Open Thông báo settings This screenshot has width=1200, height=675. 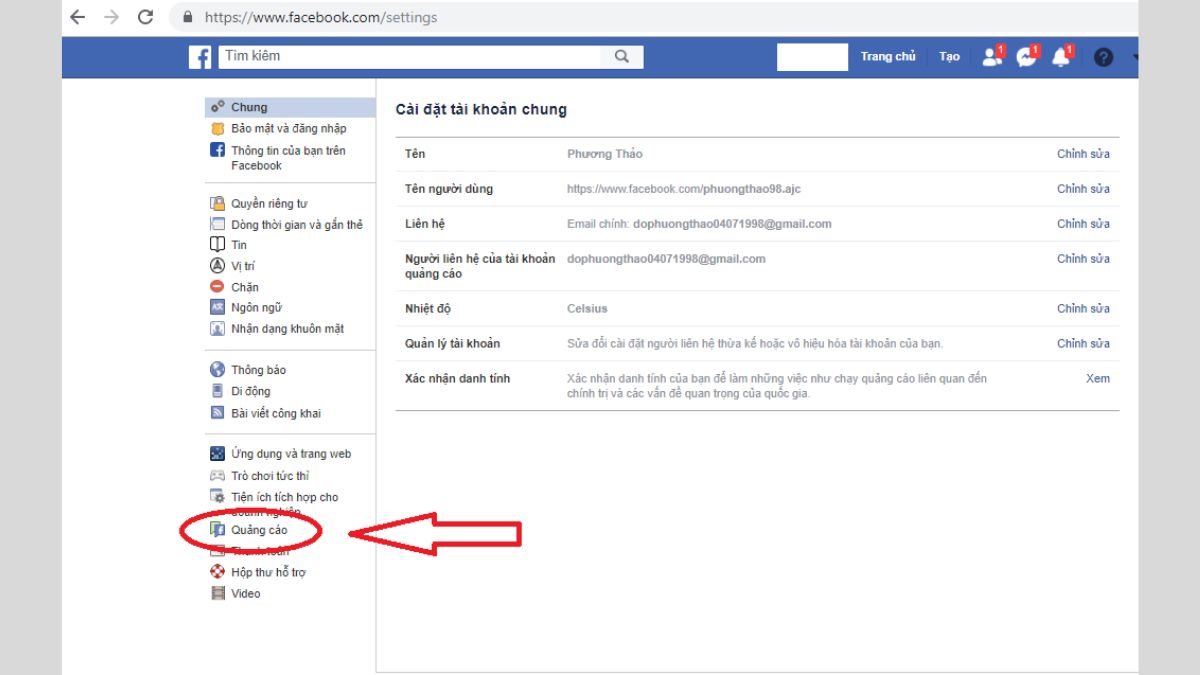(x=258, y=370)
